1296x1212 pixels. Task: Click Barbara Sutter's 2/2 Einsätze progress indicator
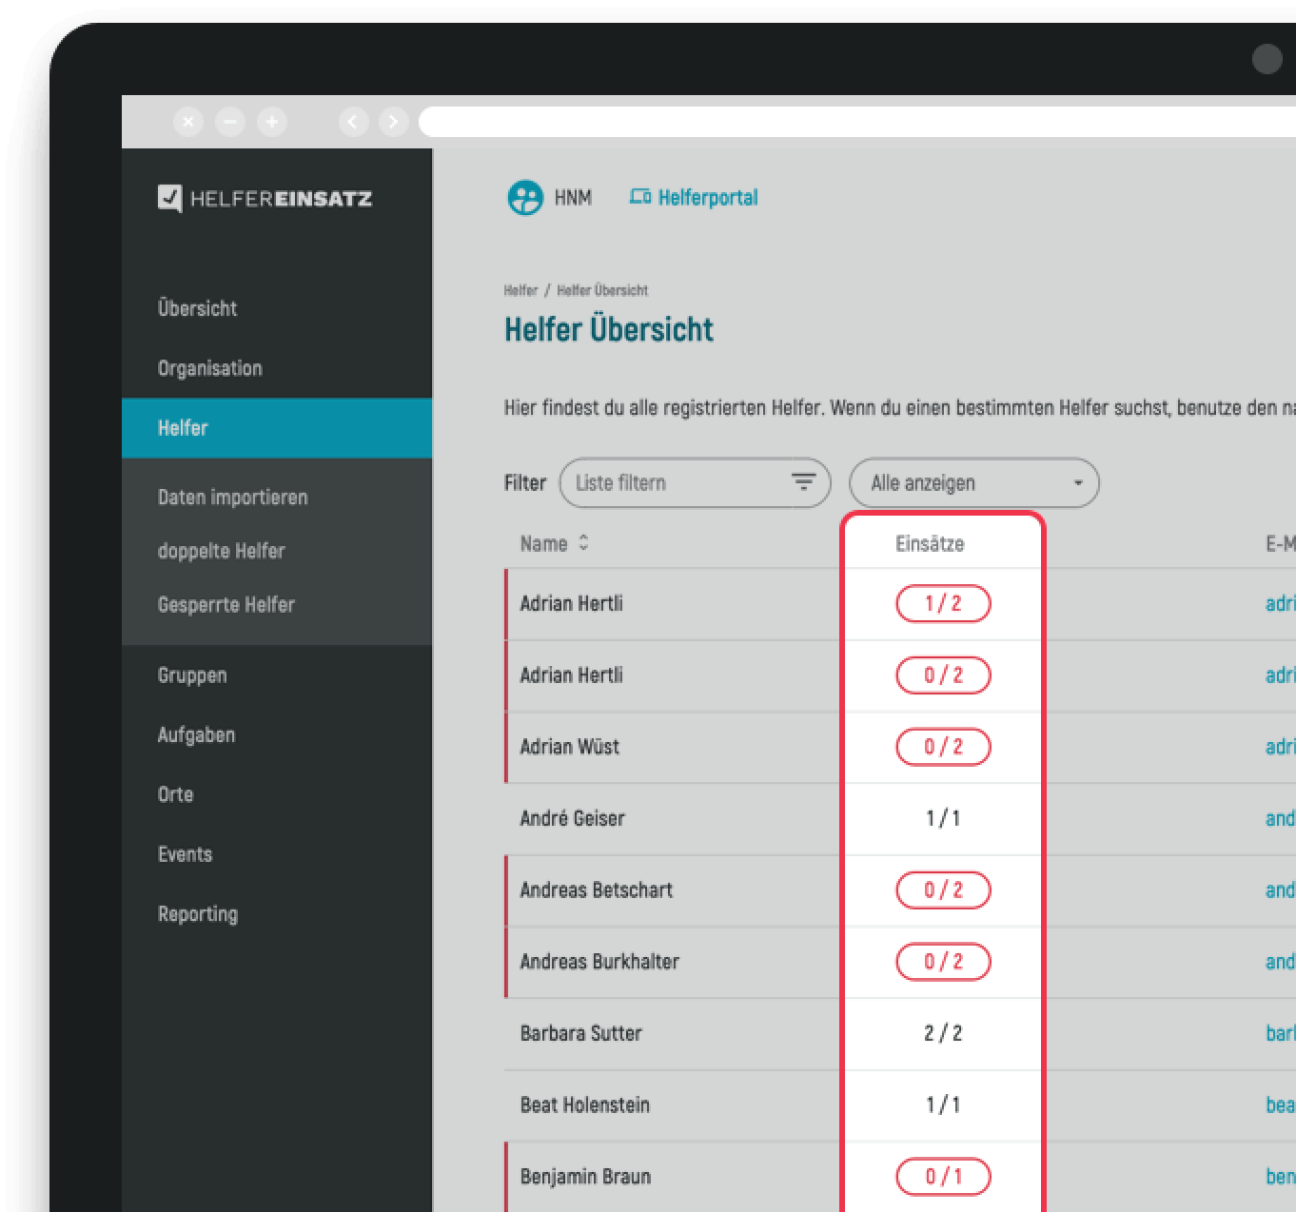pos(942,1033)
